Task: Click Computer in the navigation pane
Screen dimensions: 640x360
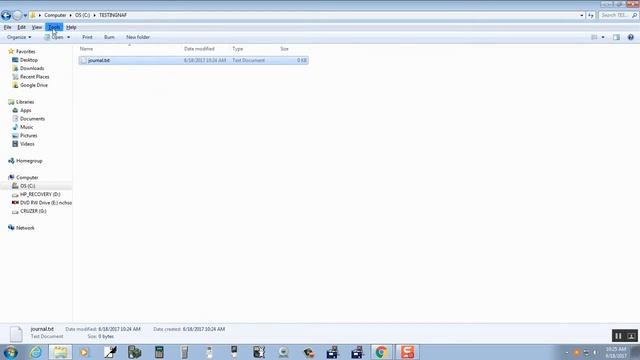Action: pyautogui.click(x=23, y=178)
